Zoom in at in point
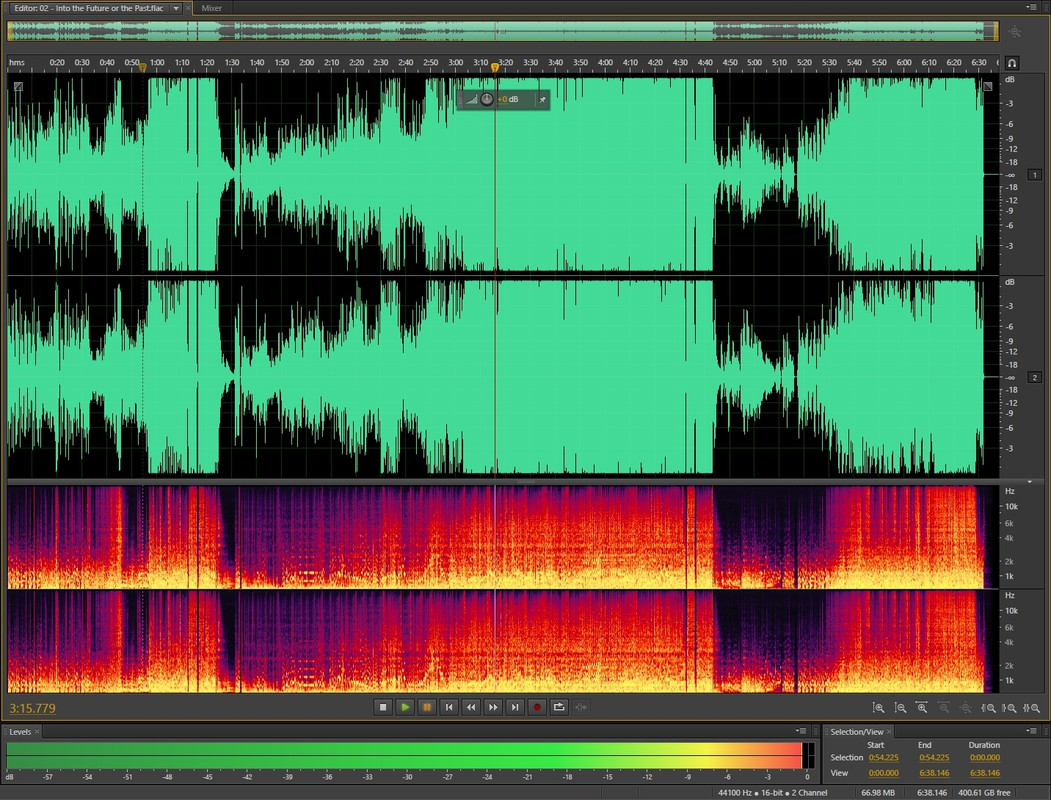Image resolution: width=1051 pixels, height=800 pixels. click(x=988, y=708)
